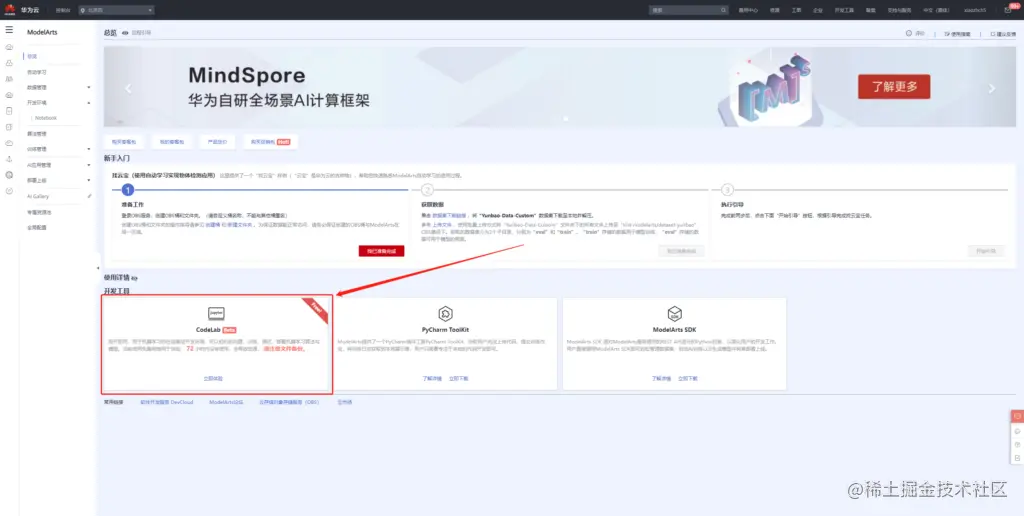
Task: Open the OBS object storage footer link
Action: (x=289, y=402)
